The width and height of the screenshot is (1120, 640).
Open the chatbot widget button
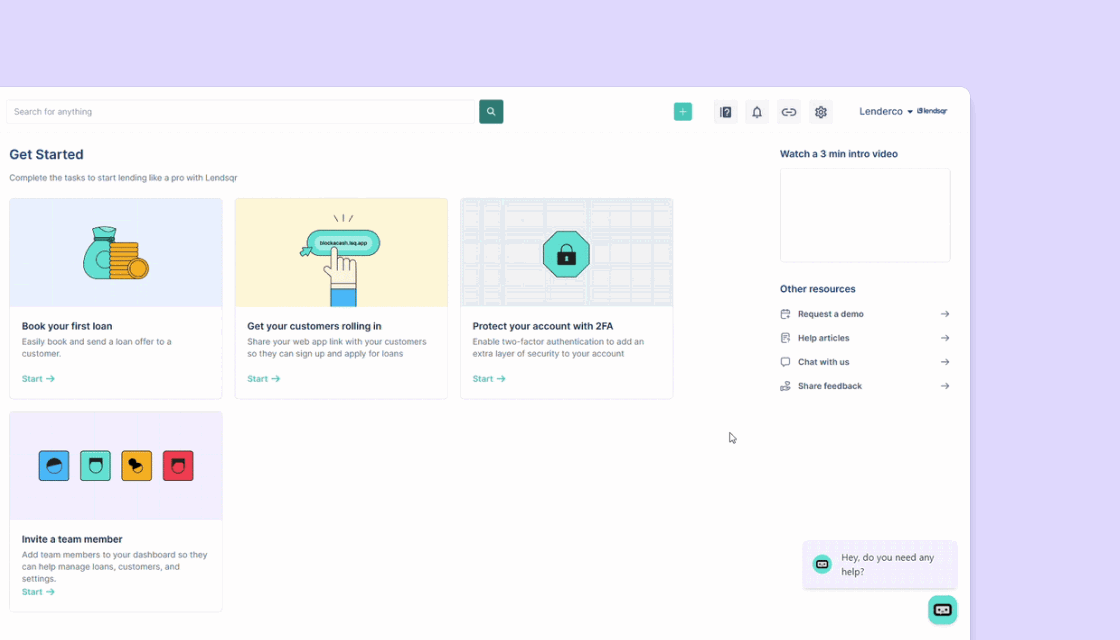pyautogui.click(x=942, y=610)
